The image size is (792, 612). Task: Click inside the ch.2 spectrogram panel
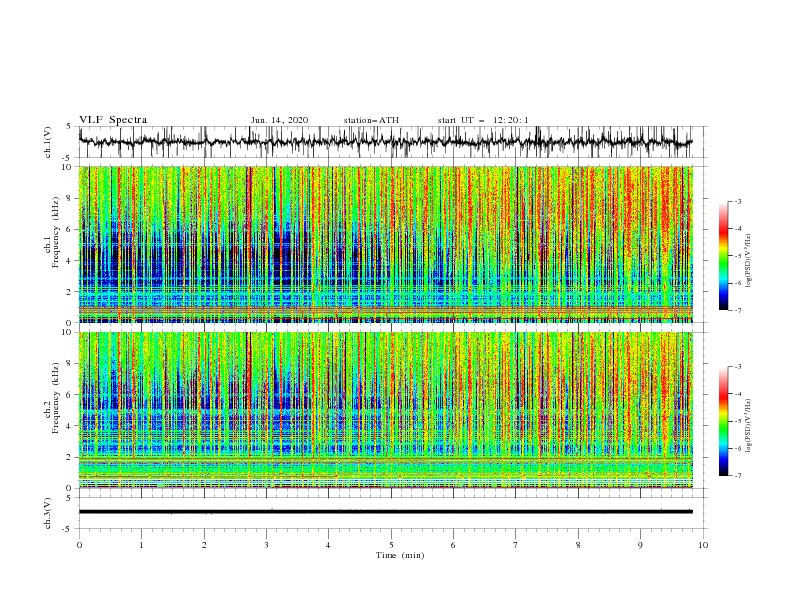385,410
